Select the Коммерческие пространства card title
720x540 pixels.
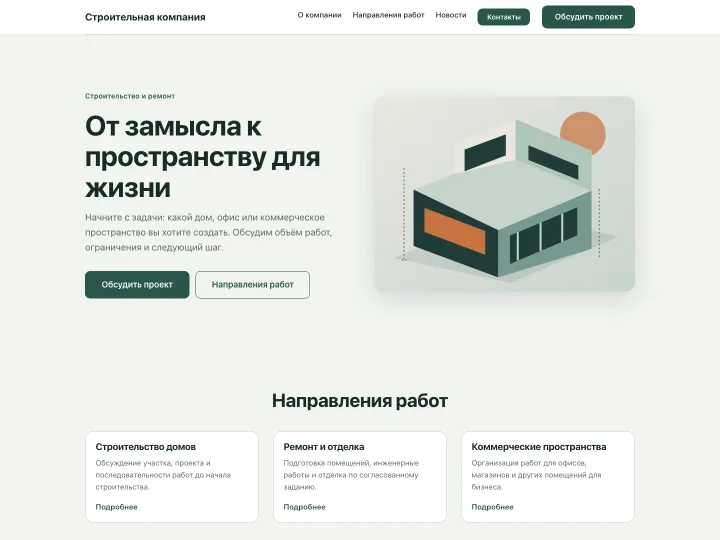(x=539, y=447)
